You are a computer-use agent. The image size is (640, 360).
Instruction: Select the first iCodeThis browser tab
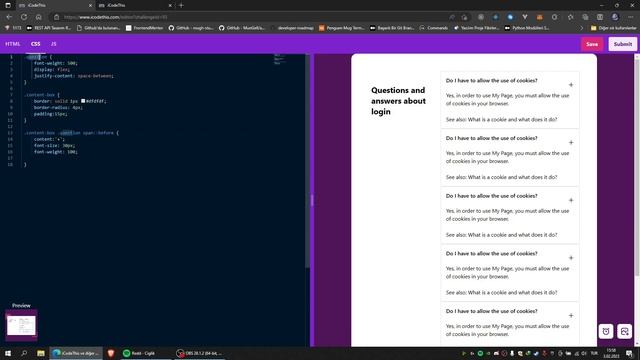pos(55,5)
